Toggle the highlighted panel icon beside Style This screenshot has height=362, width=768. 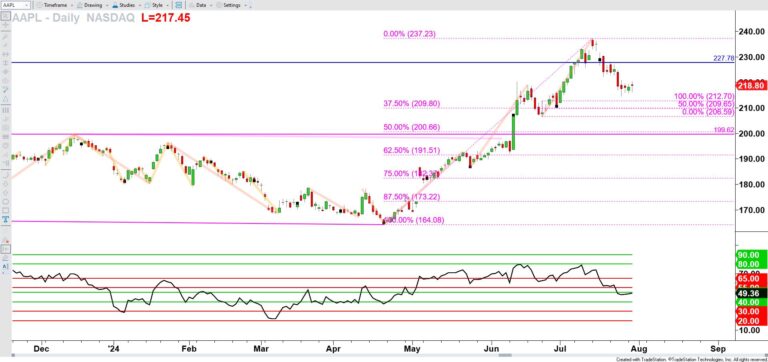coord(178,5)
